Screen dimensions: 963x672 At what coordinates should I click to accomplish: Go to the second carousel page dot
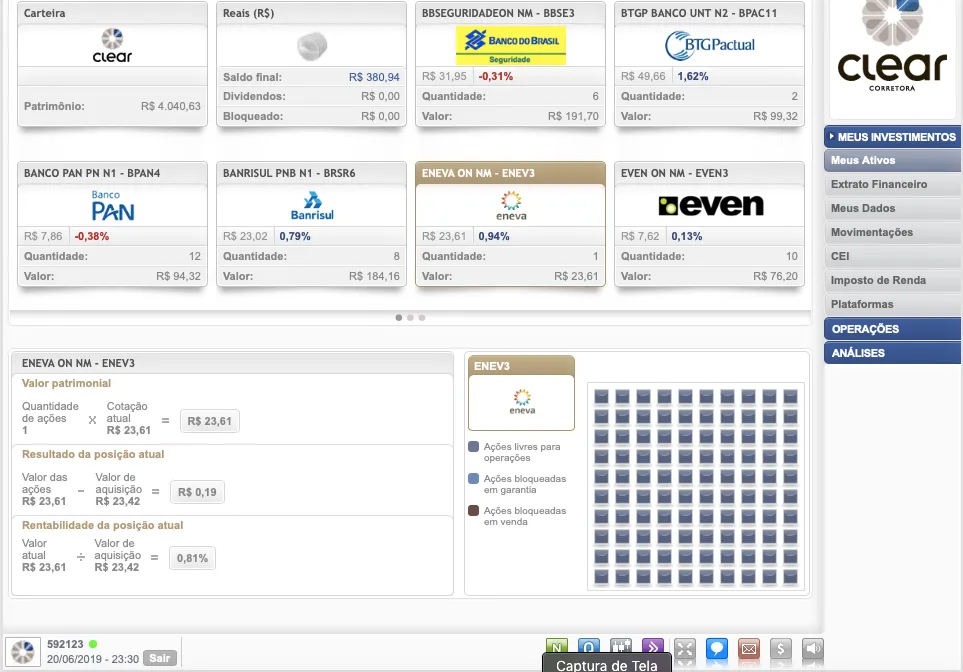point(410,317)
